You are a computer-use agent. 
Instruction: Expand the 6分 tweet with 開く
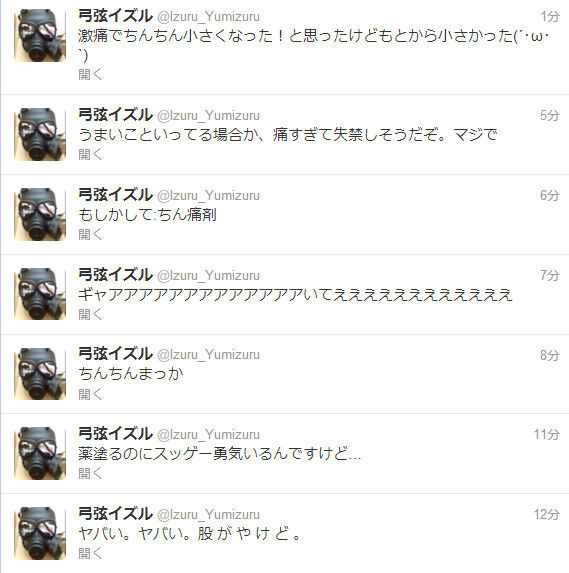(x=90, y=234)
